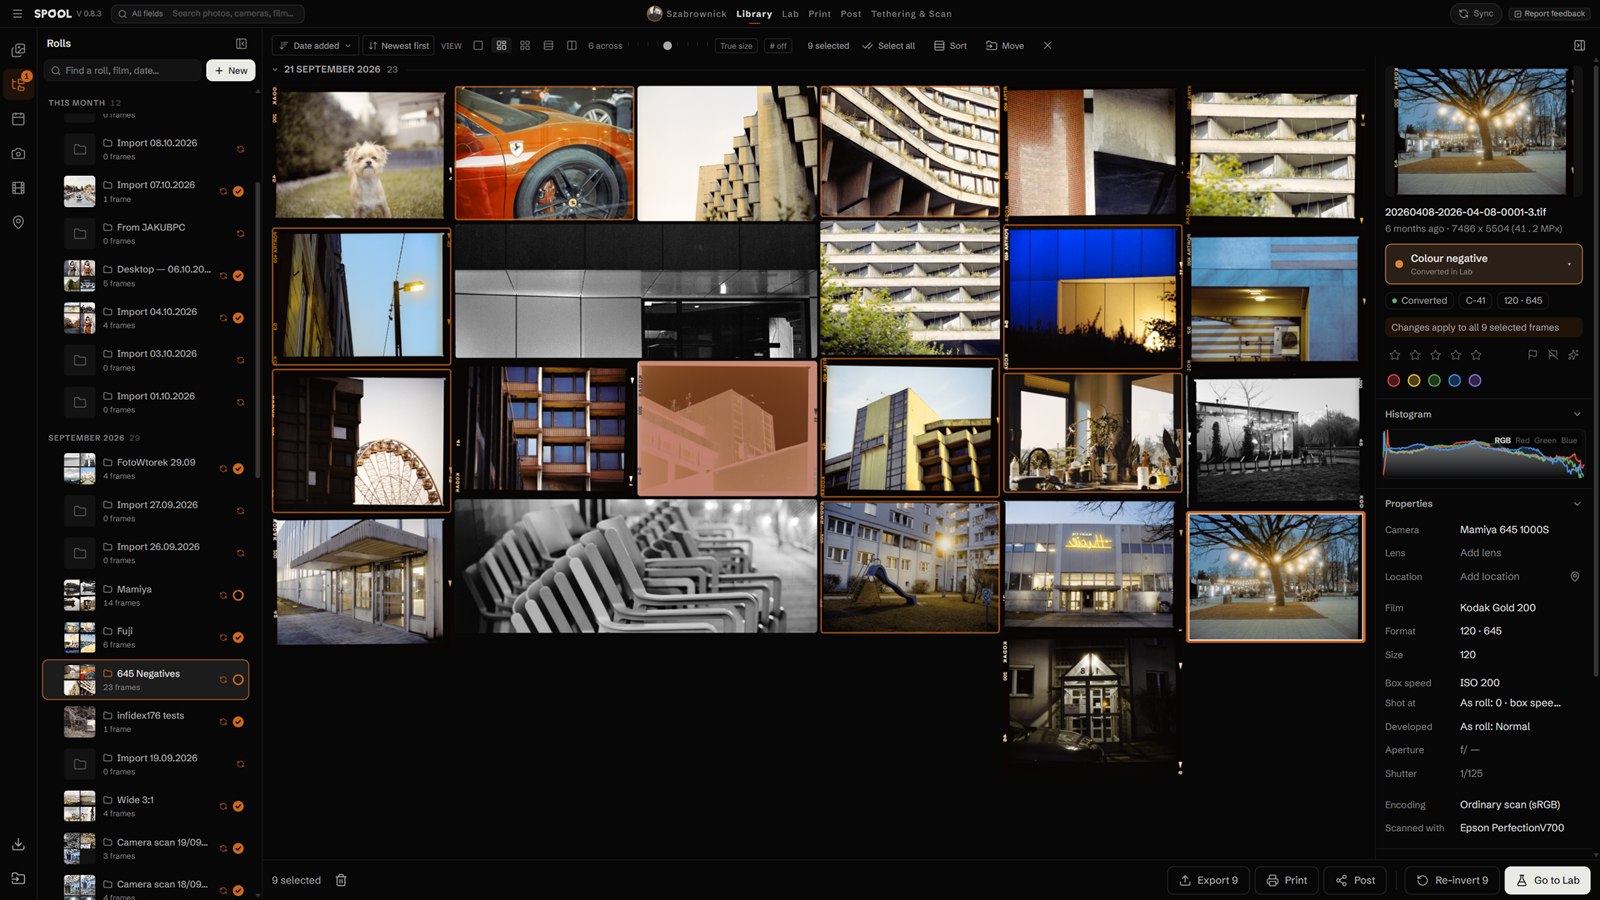The image size is (1600, 900).
Task: Rate selection five stars
Action: [x=1476, y=355]
